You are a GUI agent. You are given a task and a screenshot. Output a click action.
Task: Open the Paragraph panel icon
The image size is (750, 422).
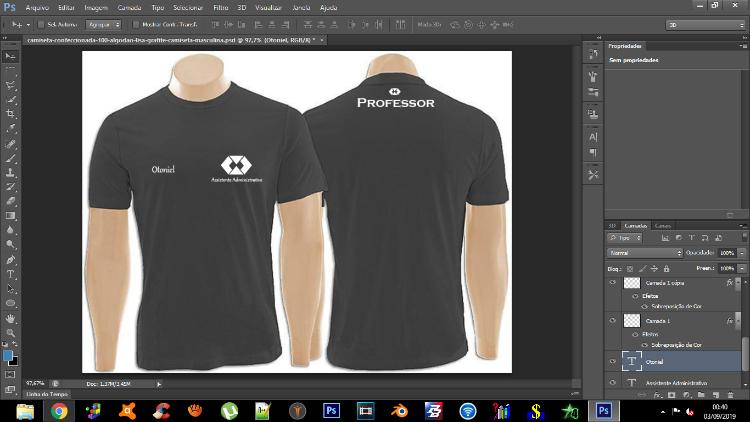click(x=593, y=153)
